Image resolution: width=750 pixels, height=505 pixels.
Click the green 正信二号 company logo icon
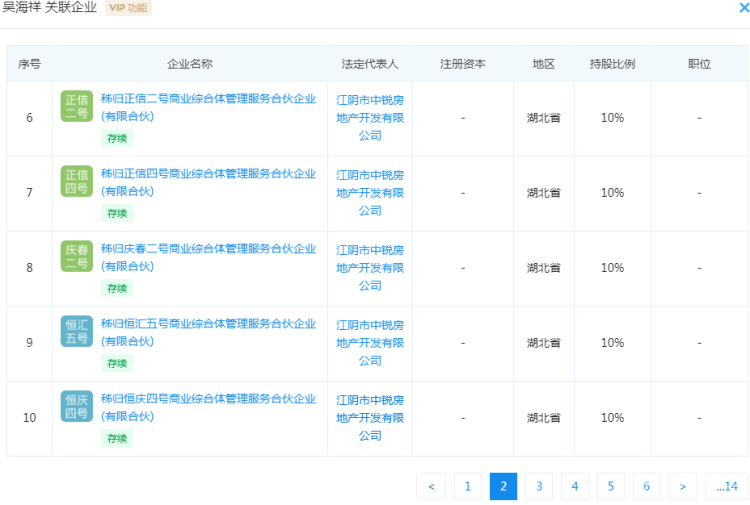point(77,106)
